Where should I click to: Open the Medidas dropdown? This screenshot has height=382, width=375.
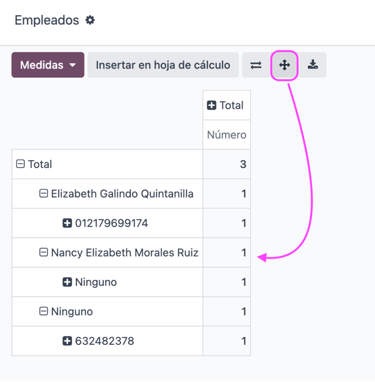[x=48, y=65]
